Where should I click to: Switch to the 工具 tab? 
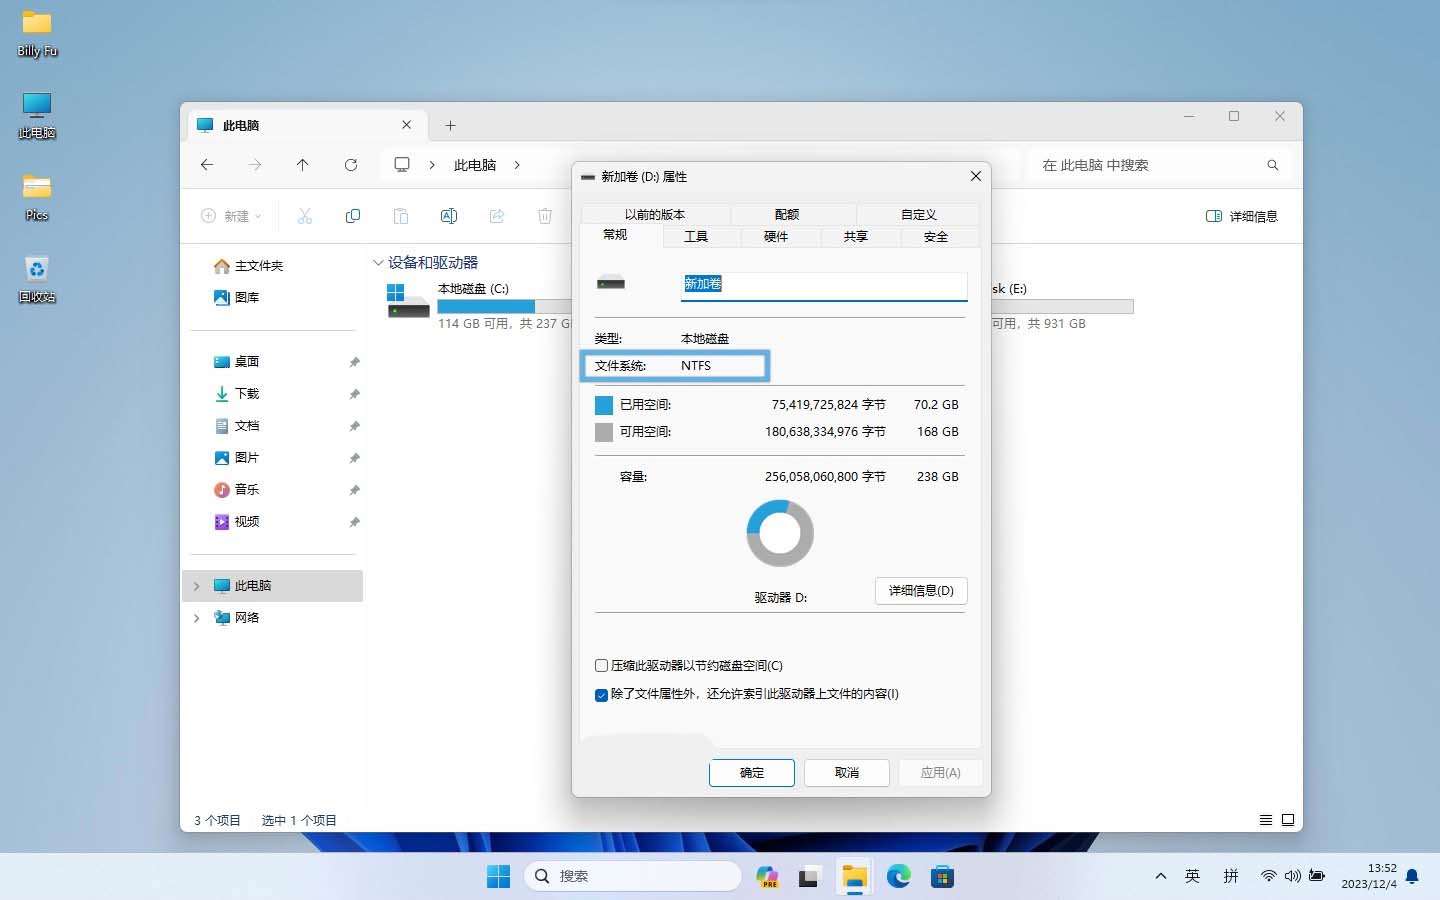696,237
